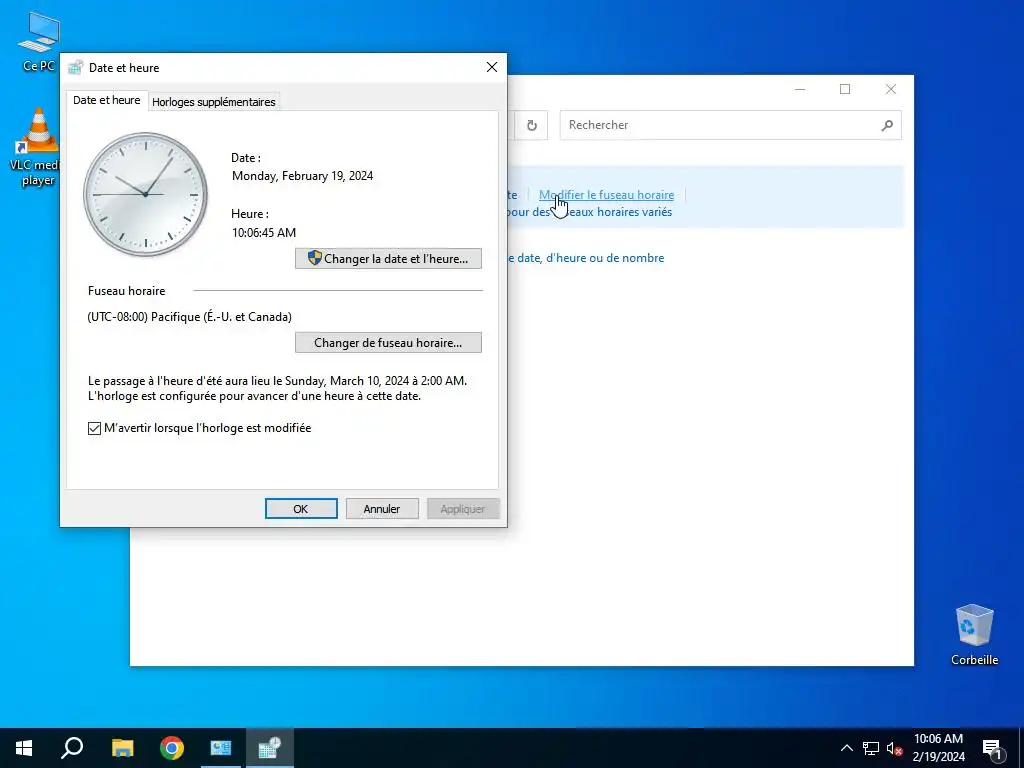This screenshot has height=768, width=1024.
Task: Switch to Horloges supplémentaires tab
Action: click(x=214, y=102)
